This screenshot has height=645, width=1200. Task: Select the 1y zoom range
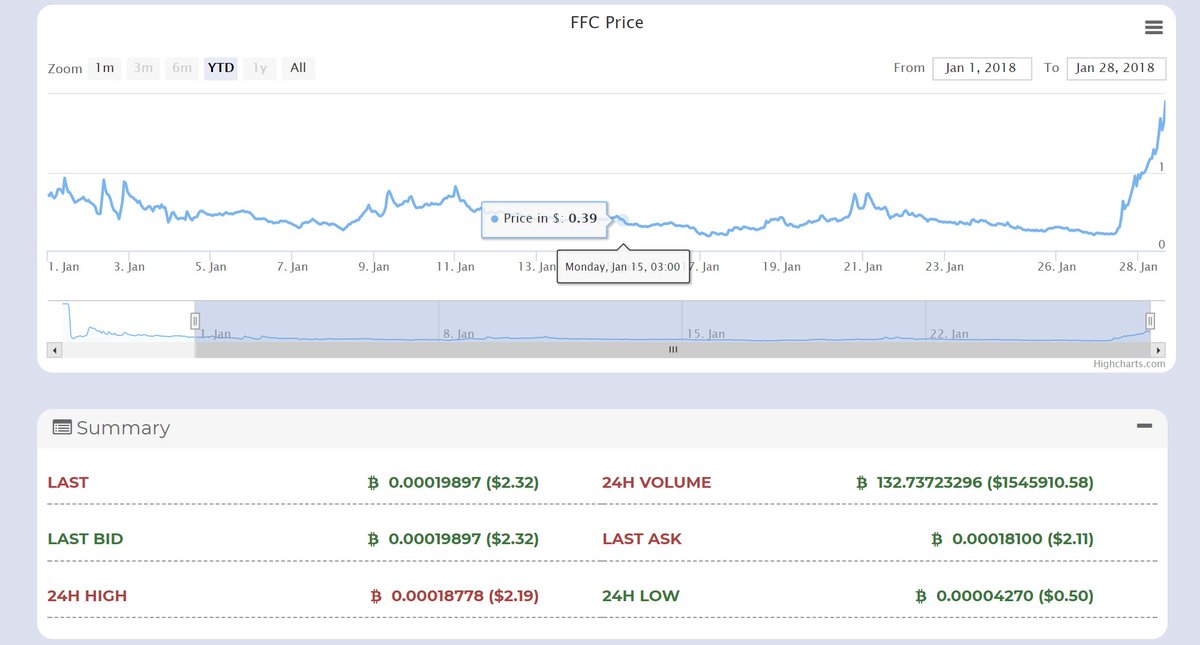259,68
